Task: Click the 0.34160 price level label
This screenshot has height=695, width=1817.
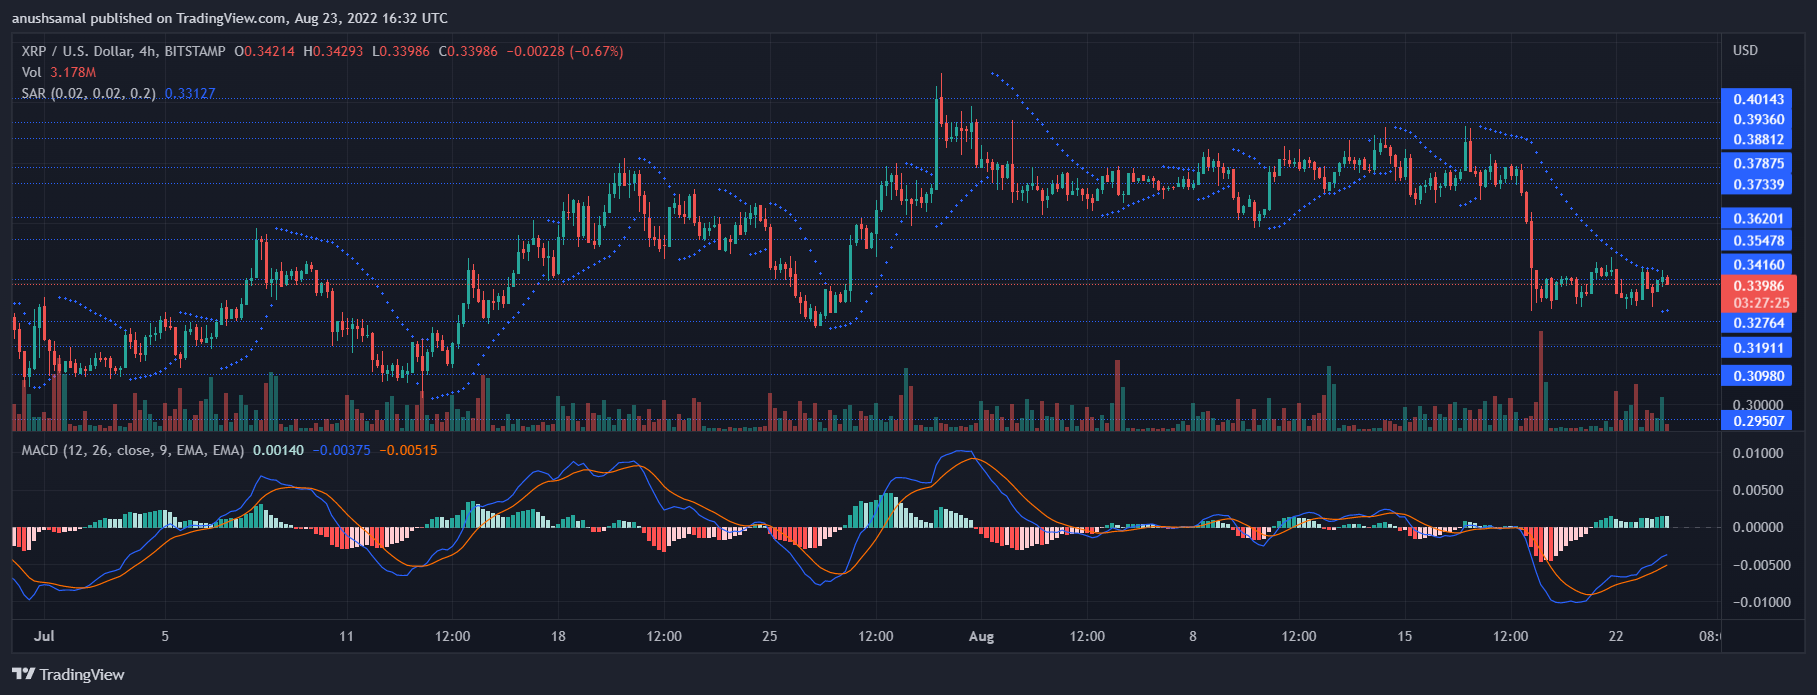Action: tap(1756, 265)
